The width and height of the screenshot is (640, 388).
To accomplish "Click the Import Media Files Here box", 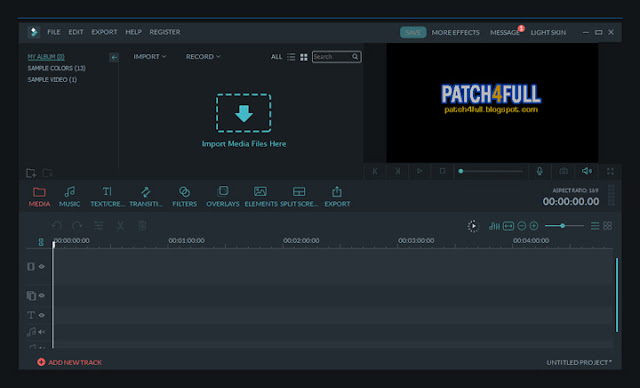I will click(244, 113).
